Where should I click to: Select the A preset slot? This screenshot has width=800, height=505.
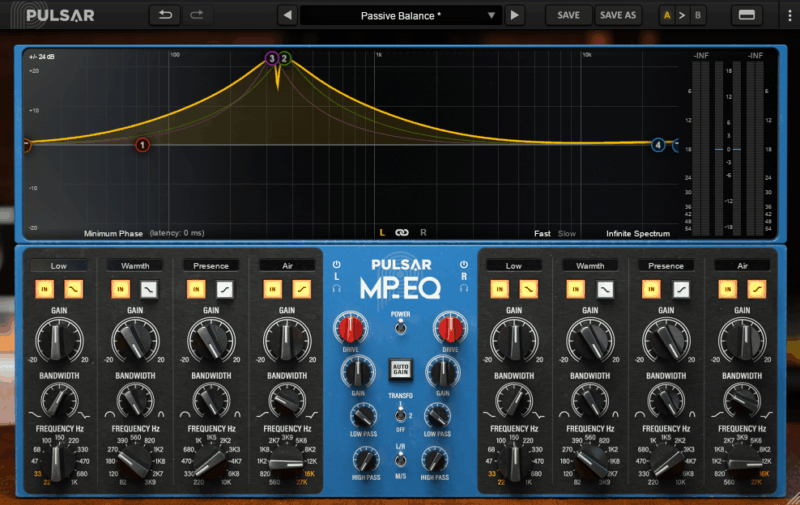coord(667,15)
